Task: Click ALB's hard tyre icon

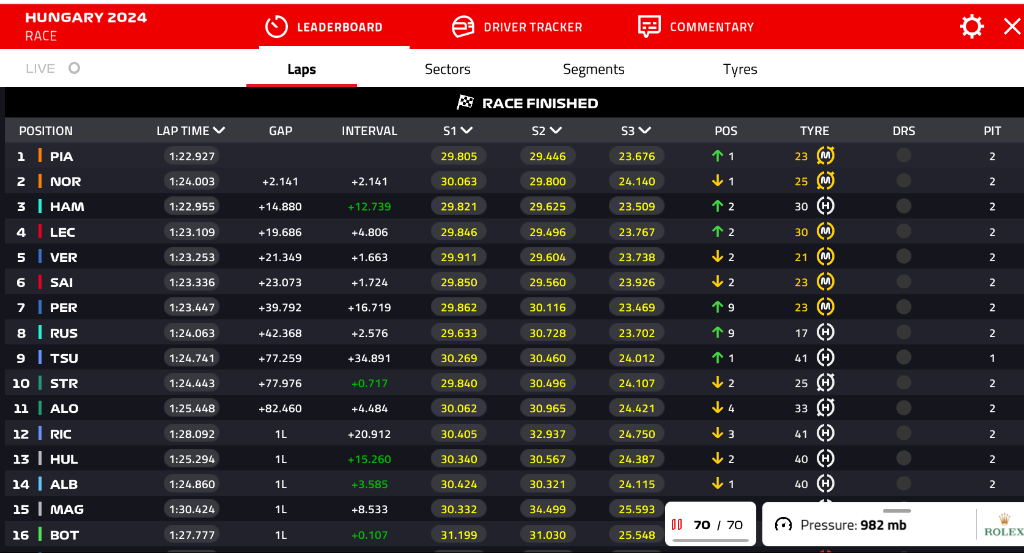Action: pyautogui.click(x=825, y=484)
